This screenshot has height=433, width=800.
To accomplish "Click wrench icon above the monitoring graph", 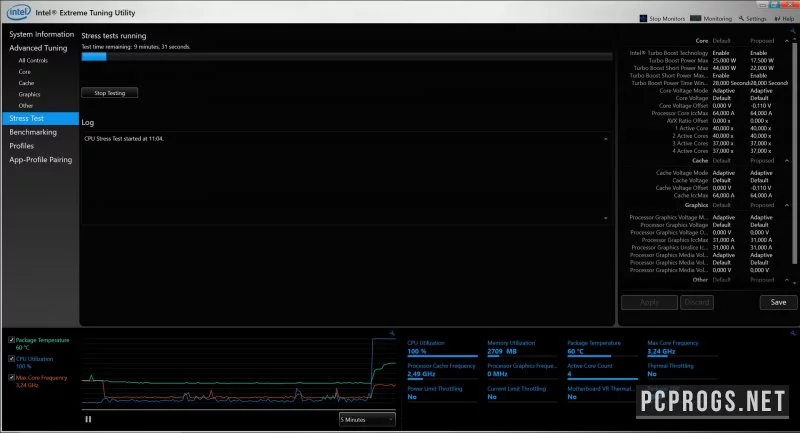I will [x=392, y=333].
